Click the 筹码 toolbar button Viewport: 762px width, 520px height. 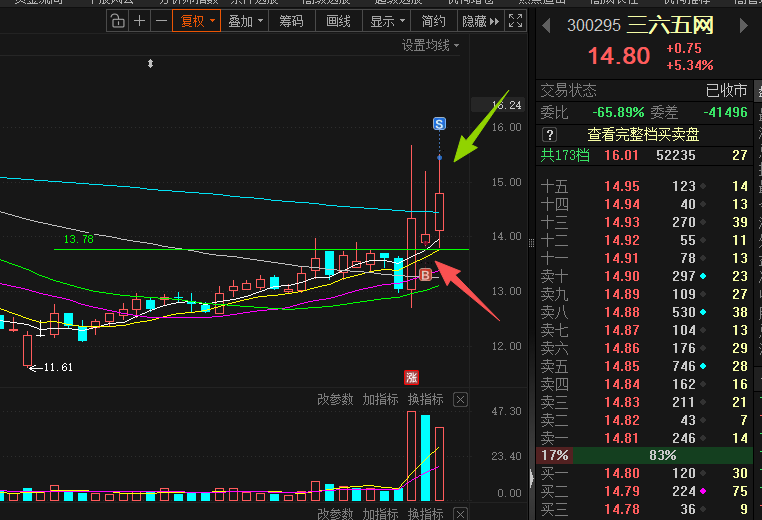(291, 21)
